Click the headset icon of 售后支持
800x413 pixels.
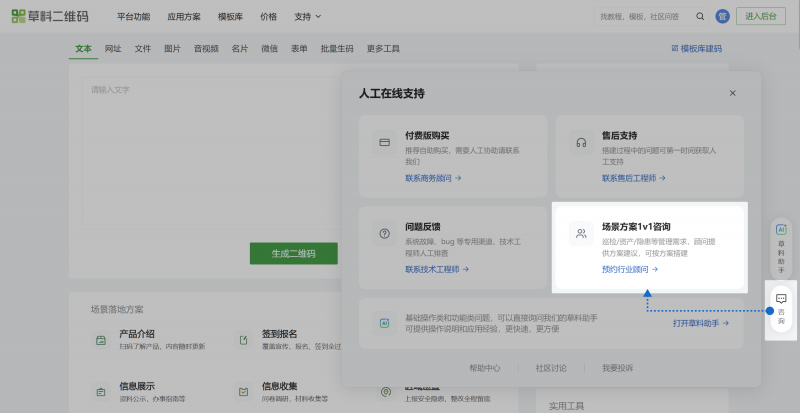[x=581, y=142]
